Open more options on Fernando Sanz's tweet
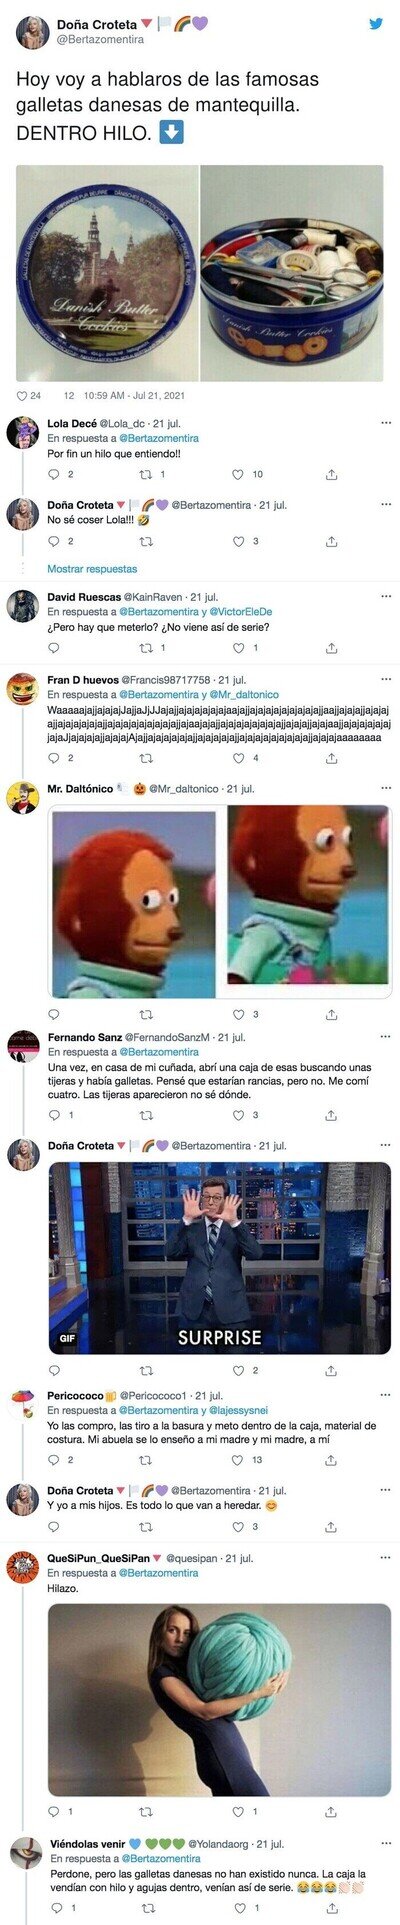Image resolution: width=400 pixels, height=1925 pixels. 385,1037
